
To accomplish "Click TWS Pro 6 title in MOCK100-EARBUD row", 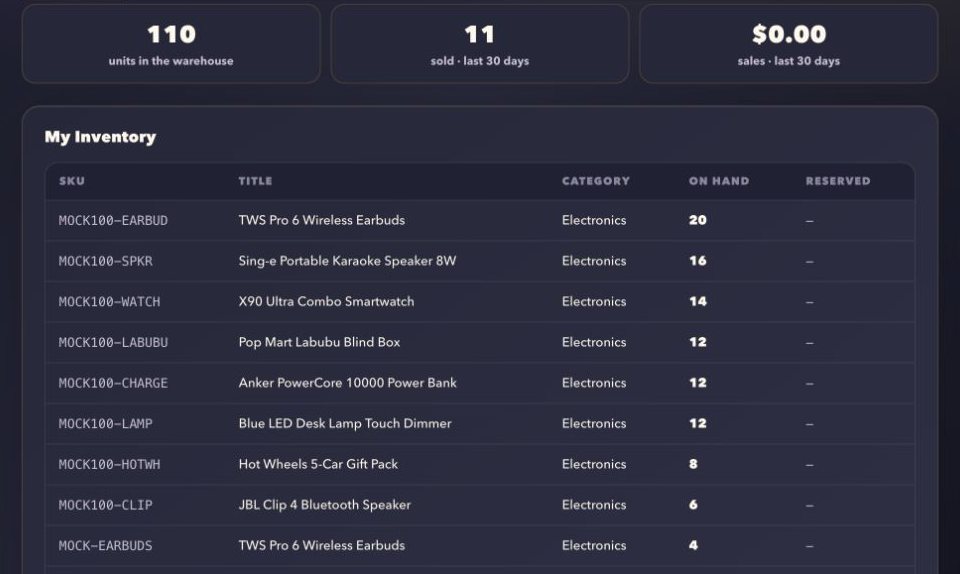I will coord(321,220).
